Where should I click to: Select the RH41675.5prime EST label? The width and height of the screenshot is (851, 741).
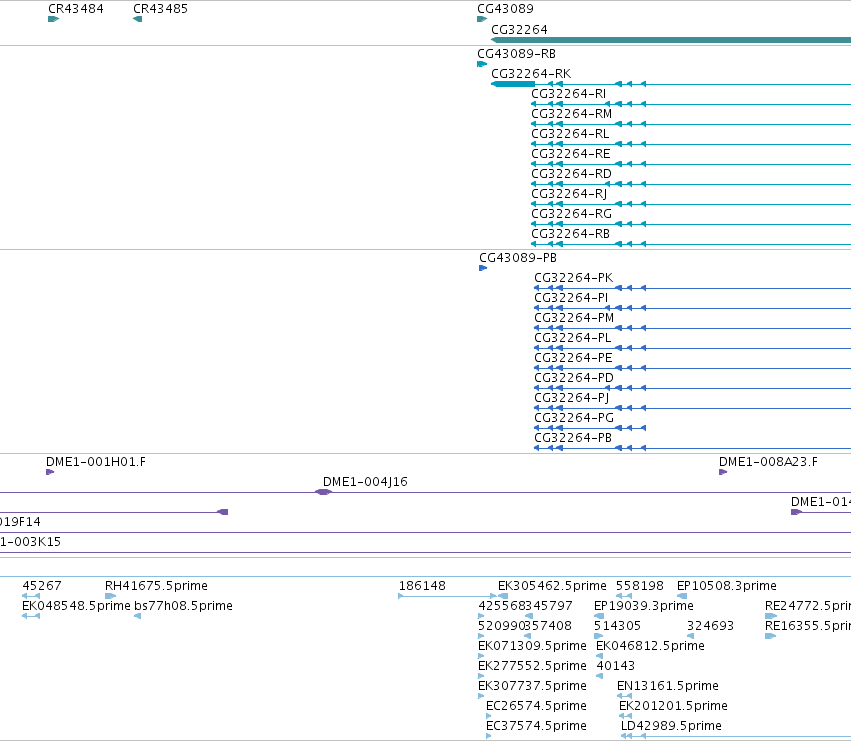[156, 586]
